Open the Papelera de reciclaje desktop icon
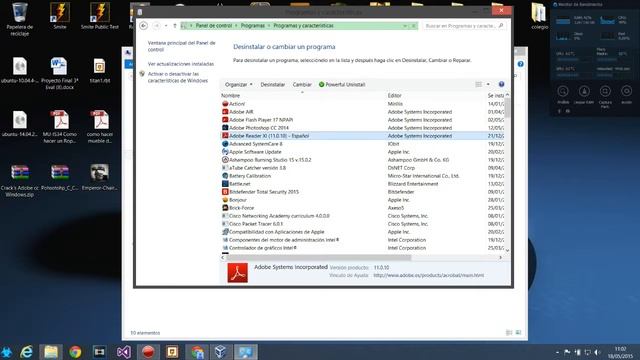This screenshot has width=640, height=360. (19, 19)
